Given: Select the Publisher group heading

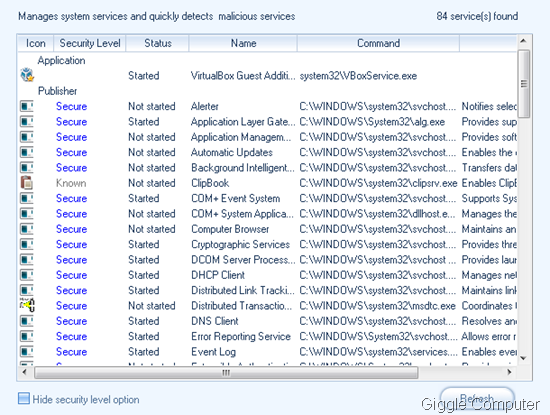Looking at the screenshot, I should (58, 91).
